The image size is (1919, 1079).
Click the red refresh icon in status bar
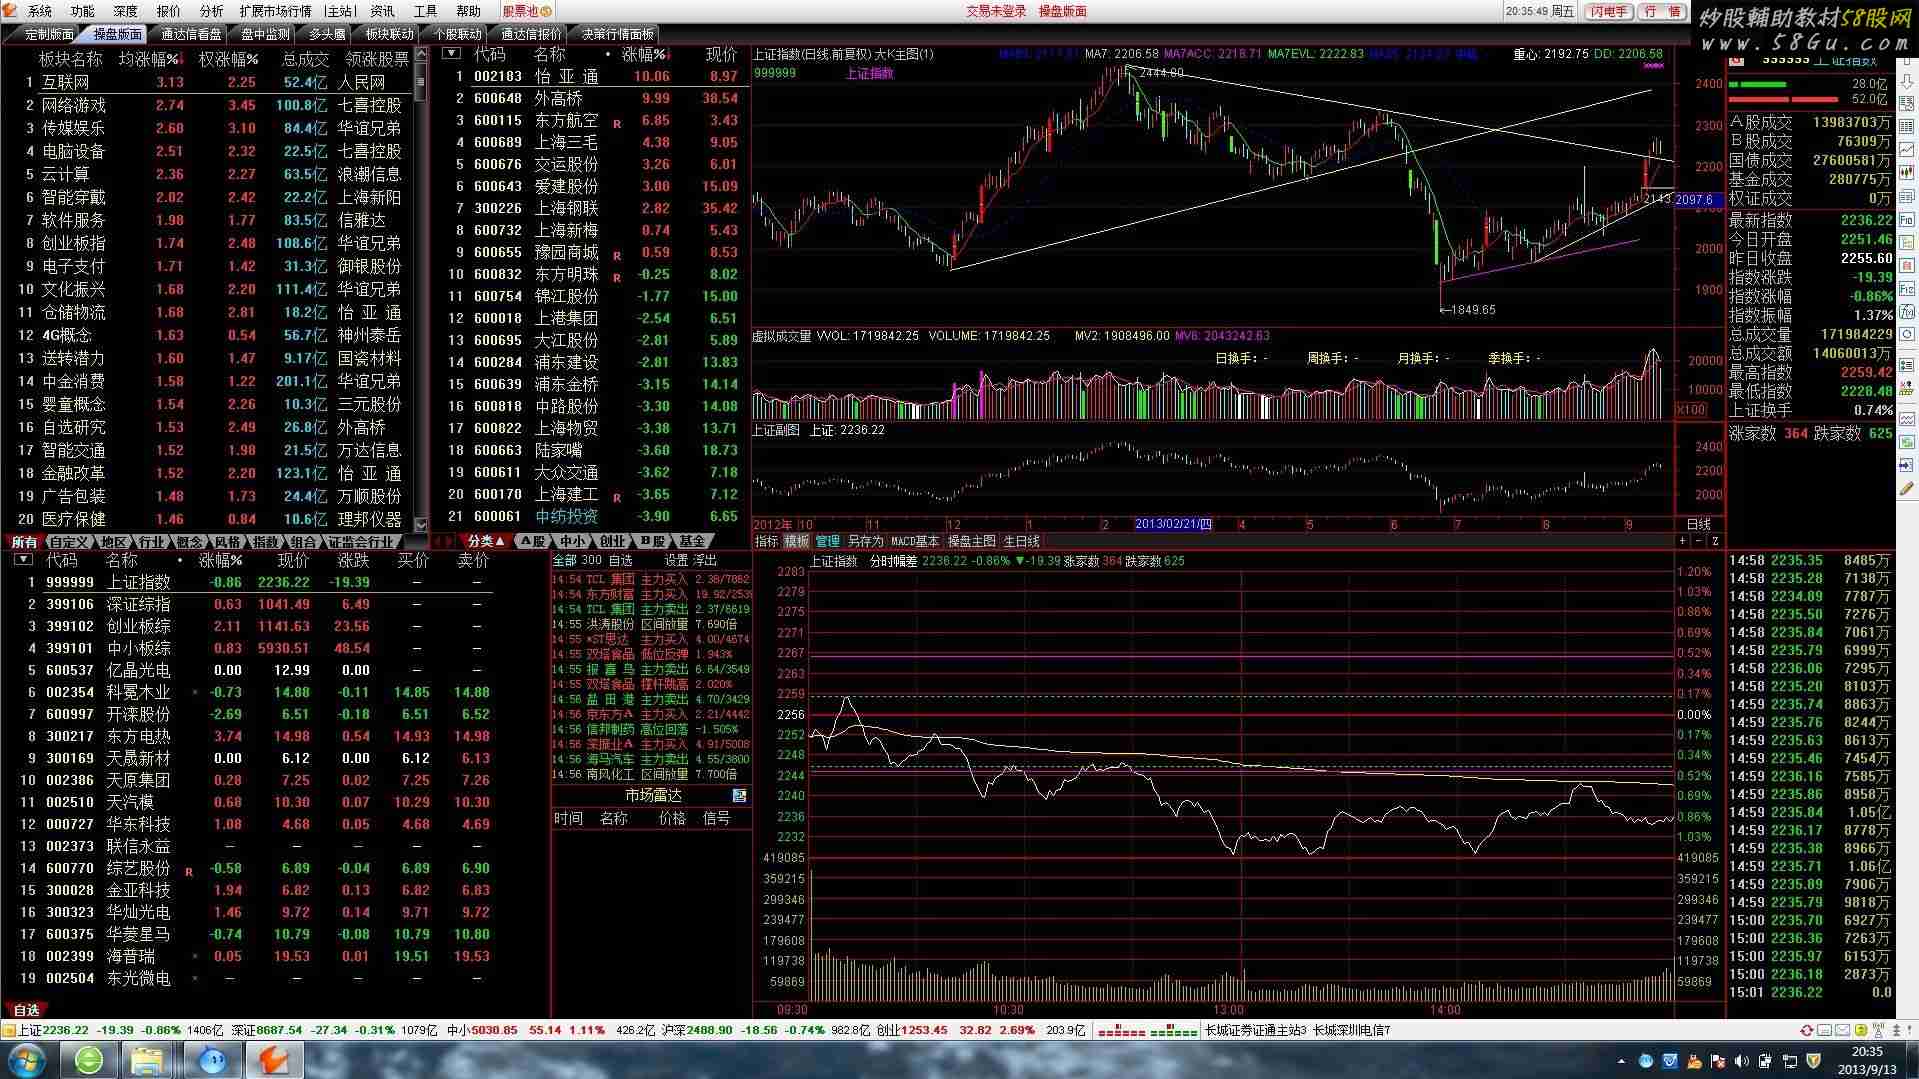coord(1807,1030)
